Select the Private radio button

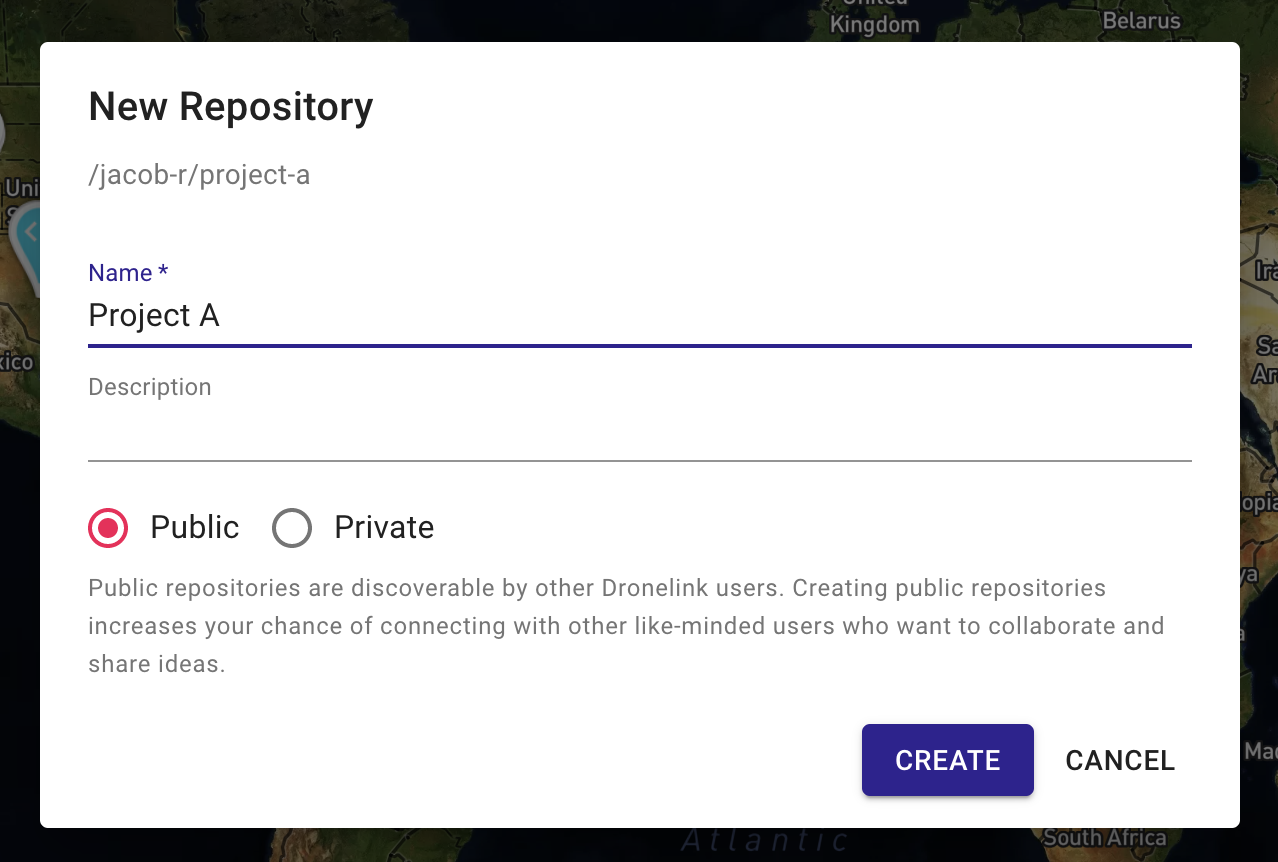292,527
